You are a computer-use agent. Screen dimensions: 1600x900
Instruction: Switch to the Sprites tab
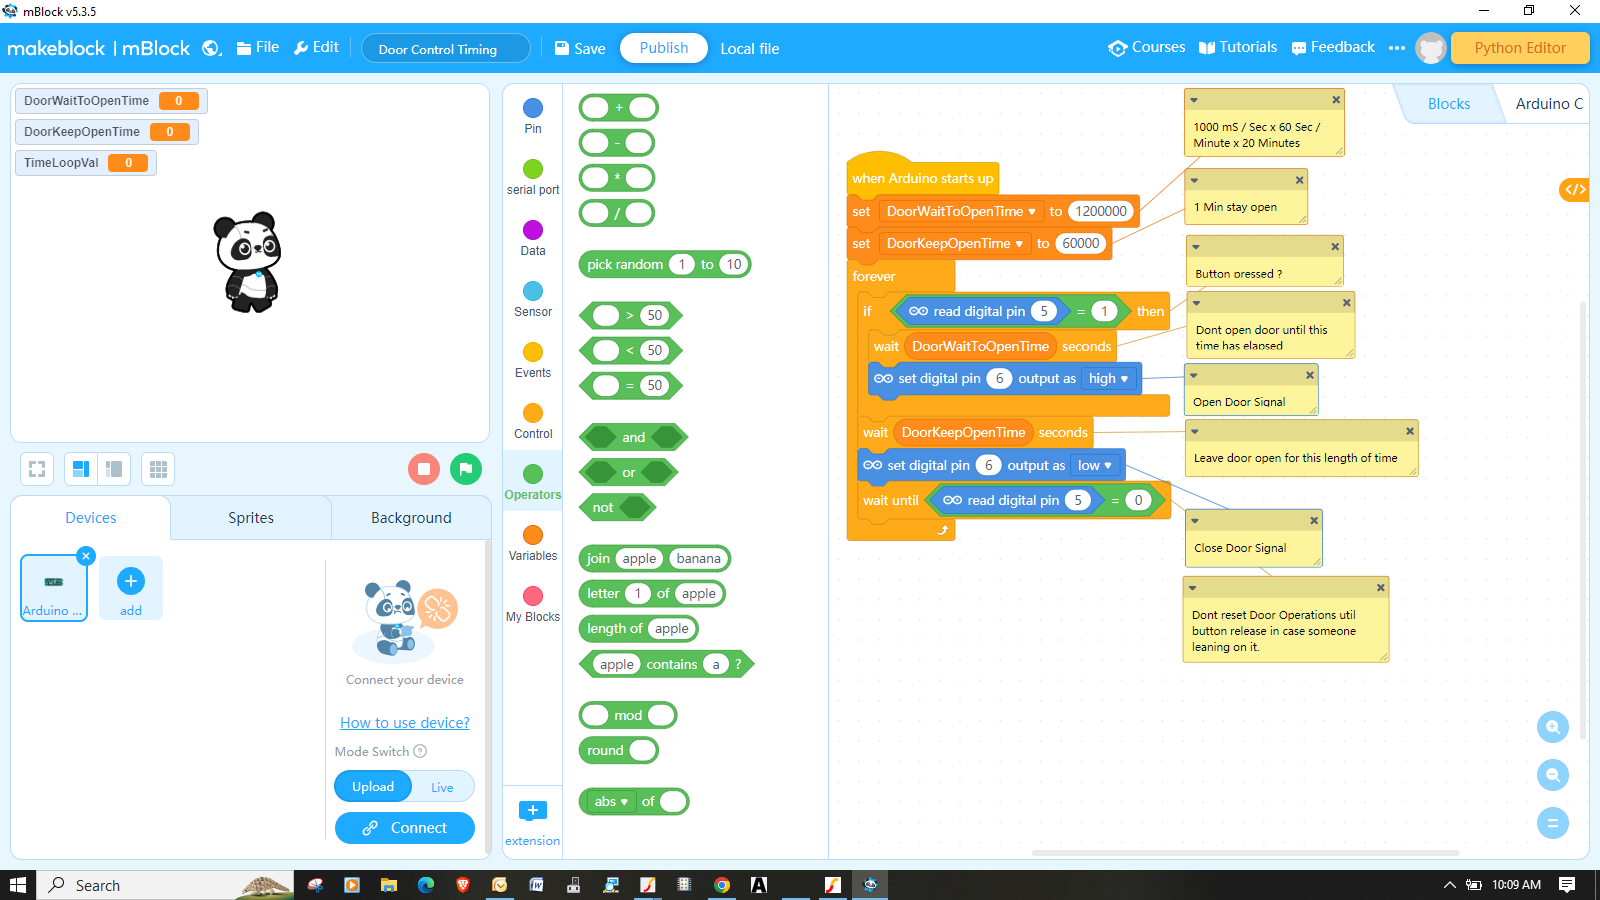251,518
